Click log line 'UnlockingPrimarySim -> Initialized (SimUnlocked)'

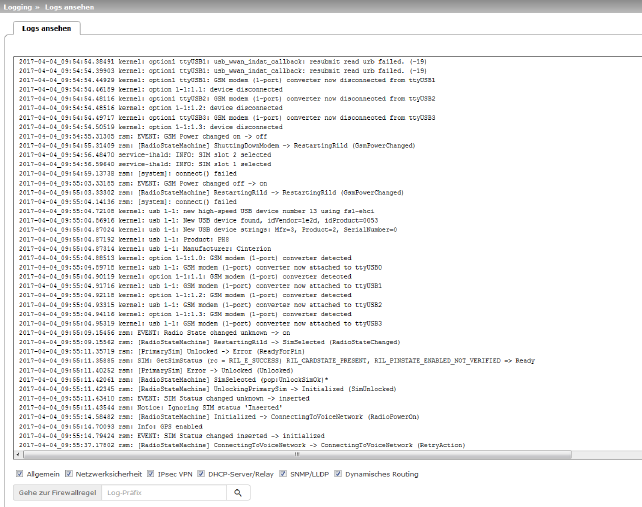click(208, 389)
